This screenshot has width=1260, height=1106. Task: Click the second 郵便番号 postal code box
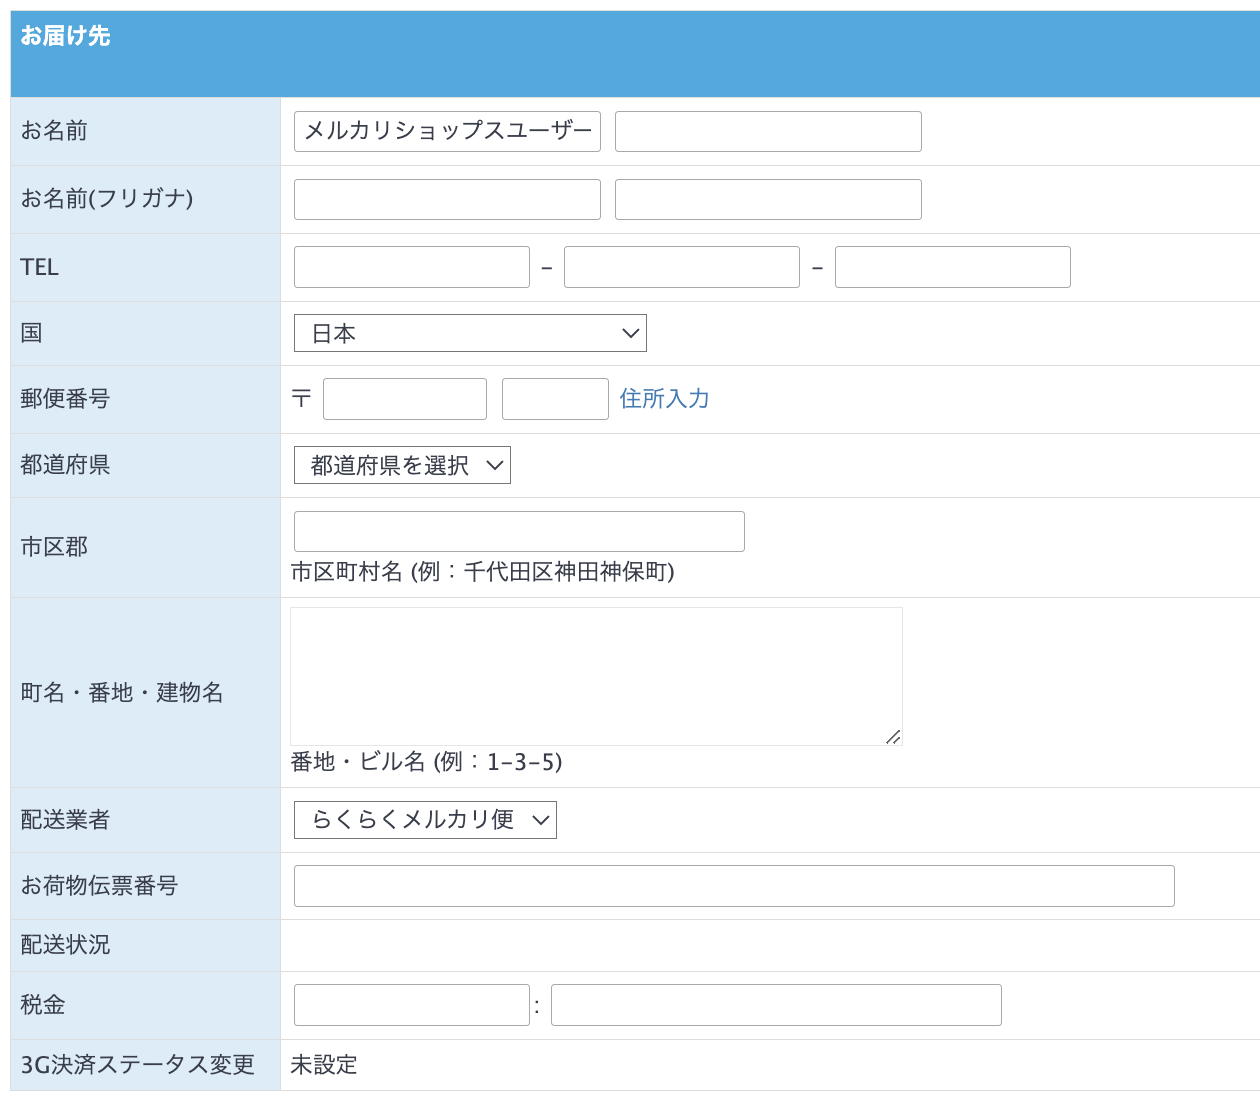555,399
